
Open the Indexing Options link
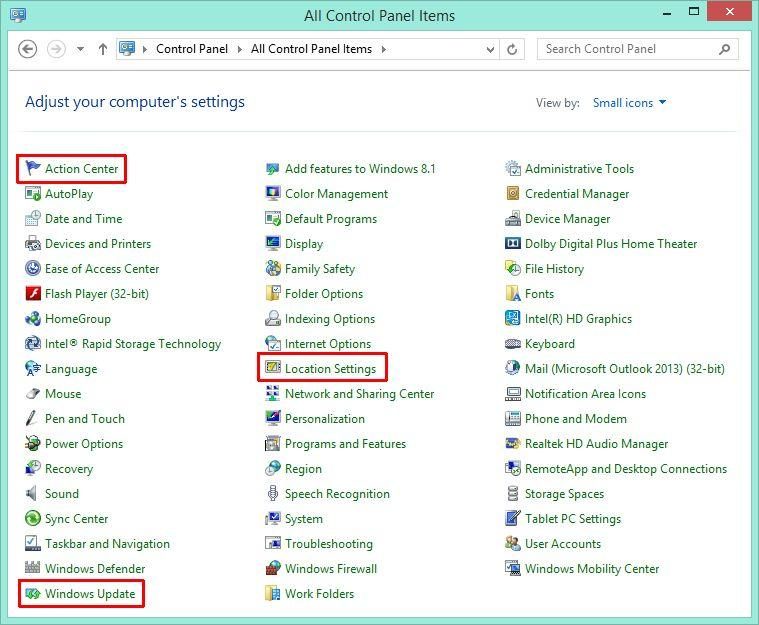(330, 319)
